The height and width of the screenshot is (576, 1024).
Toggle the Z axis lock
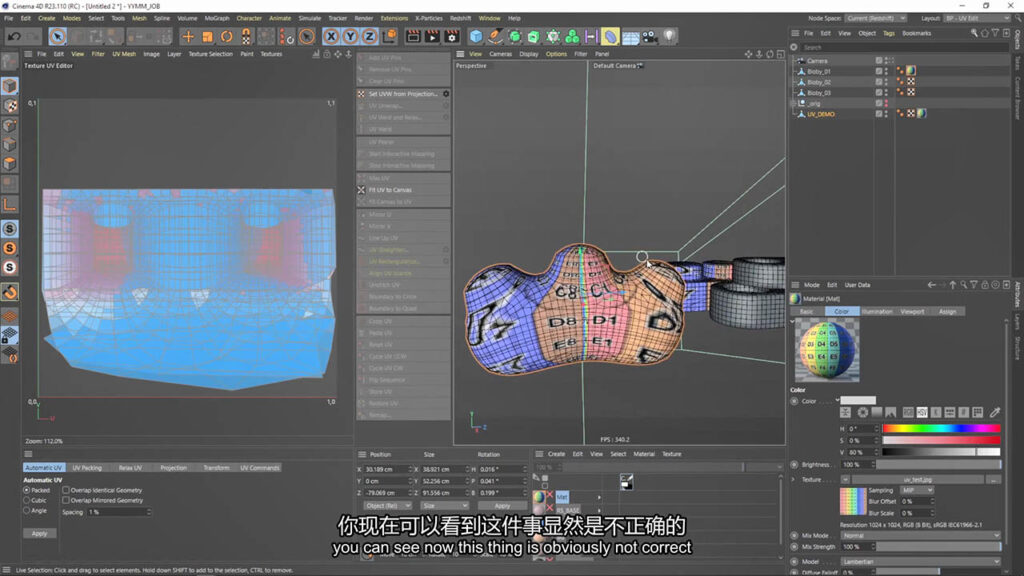369,37
